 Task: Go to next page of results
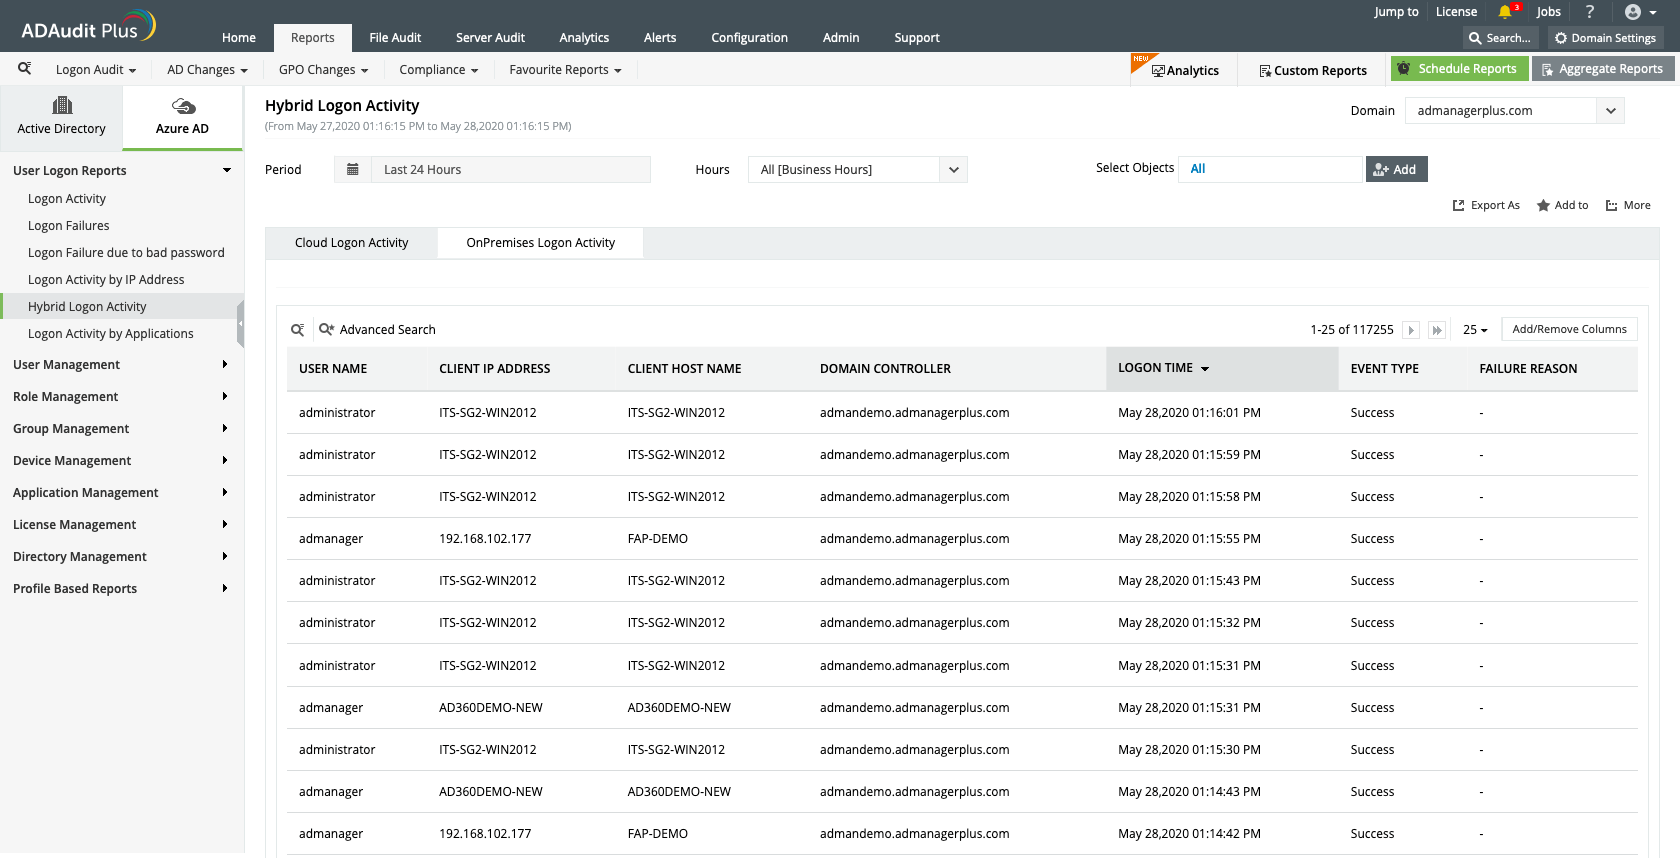click(1411, 330)
